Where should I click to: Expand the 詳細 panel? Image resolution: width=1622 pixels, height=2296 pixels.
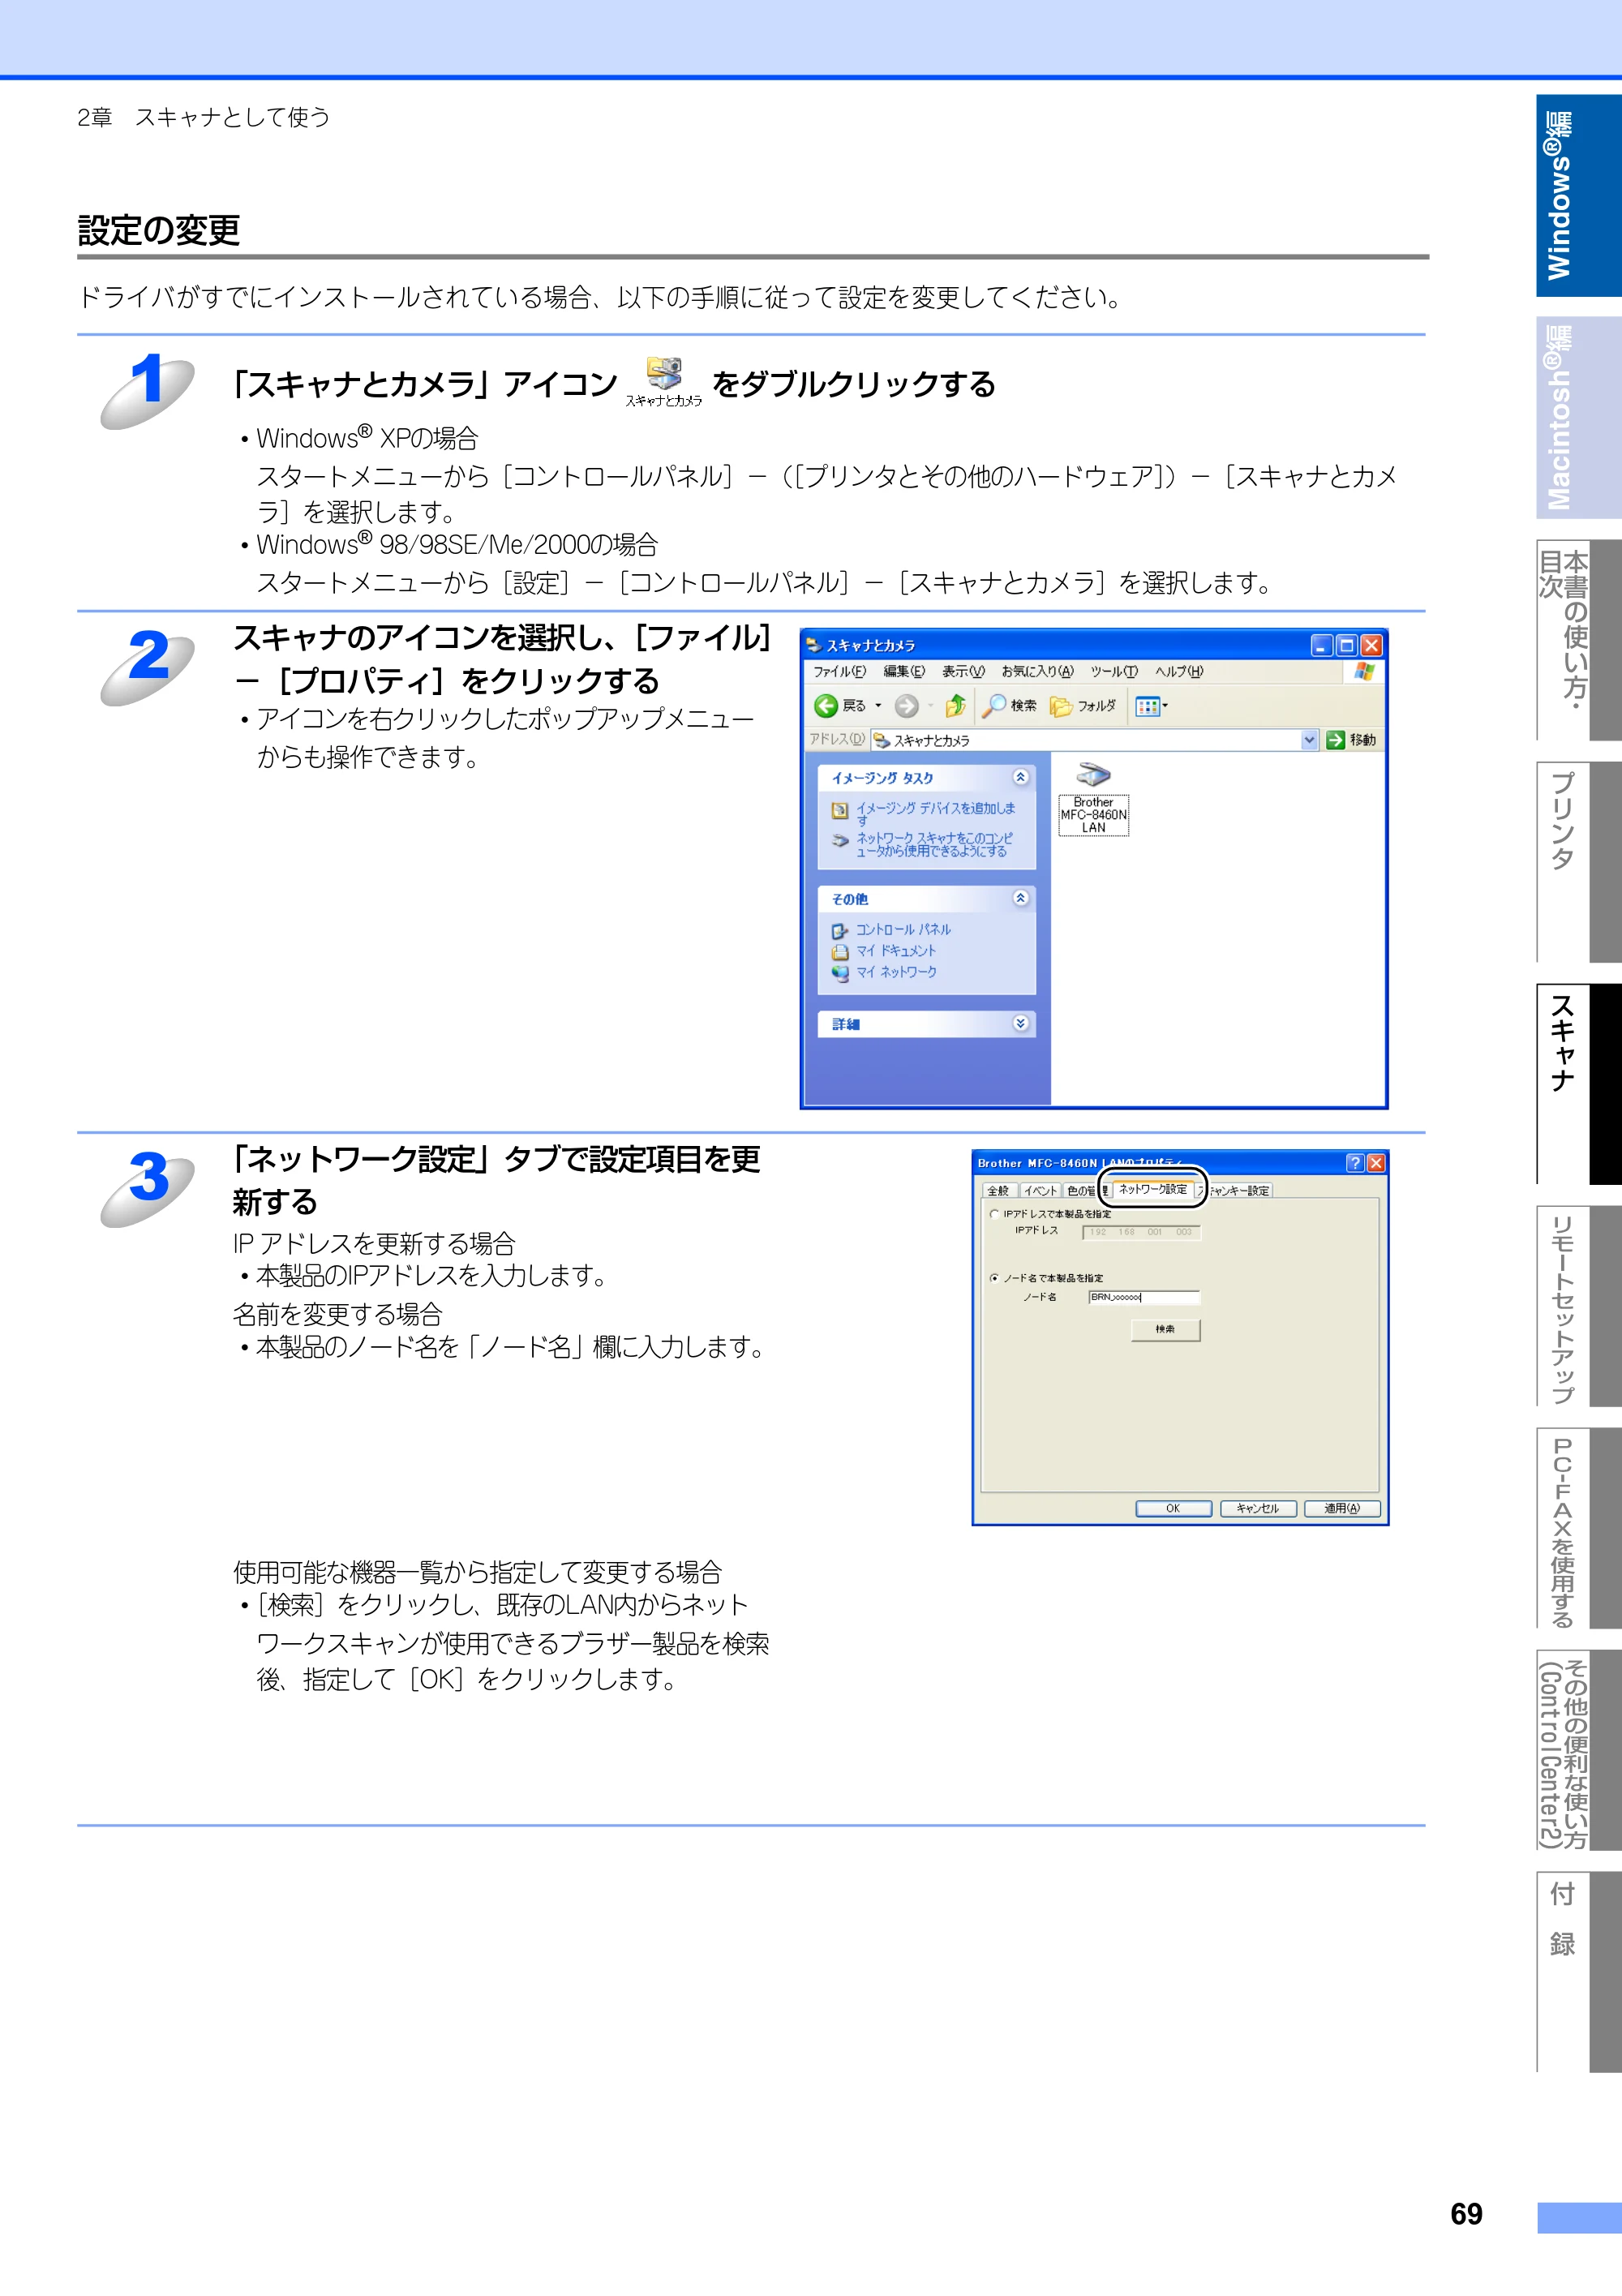1020,1023
